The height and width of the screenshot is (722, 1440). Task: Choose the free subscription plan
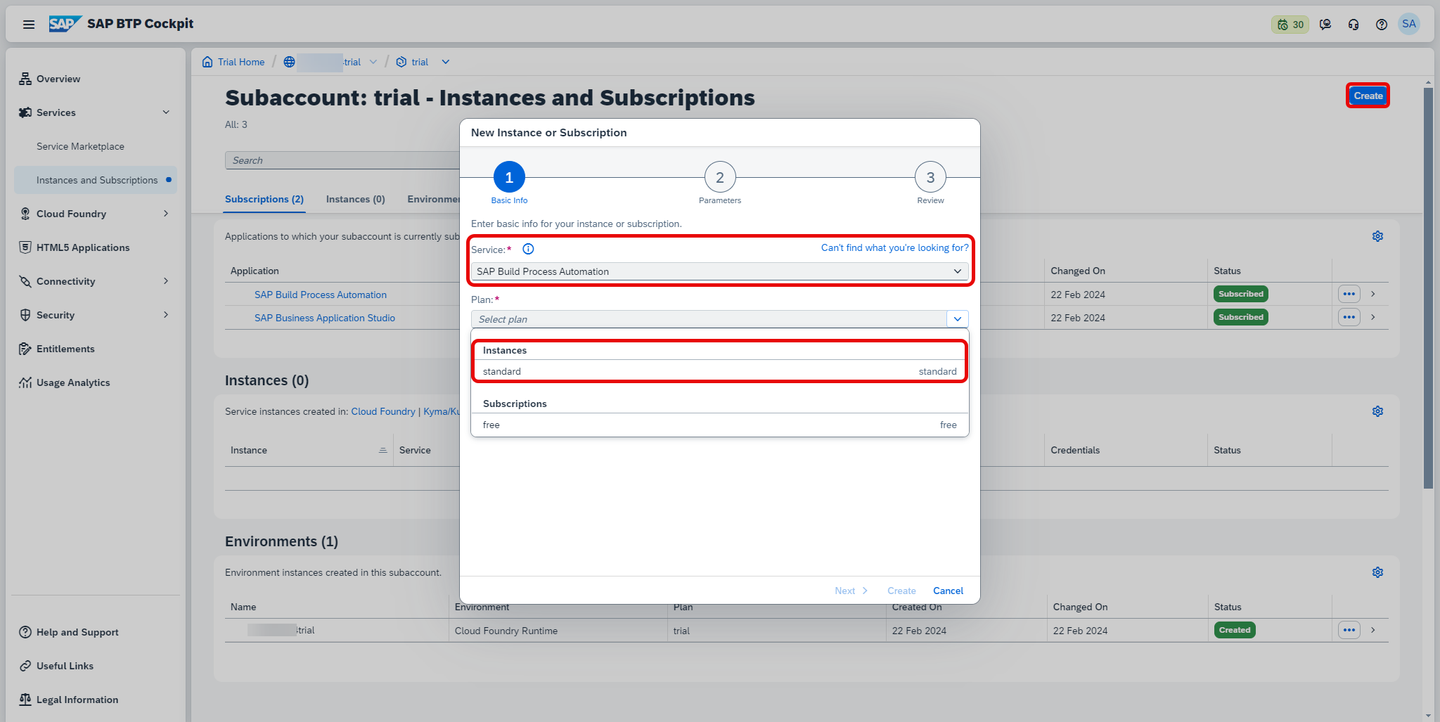coord(720,425)
